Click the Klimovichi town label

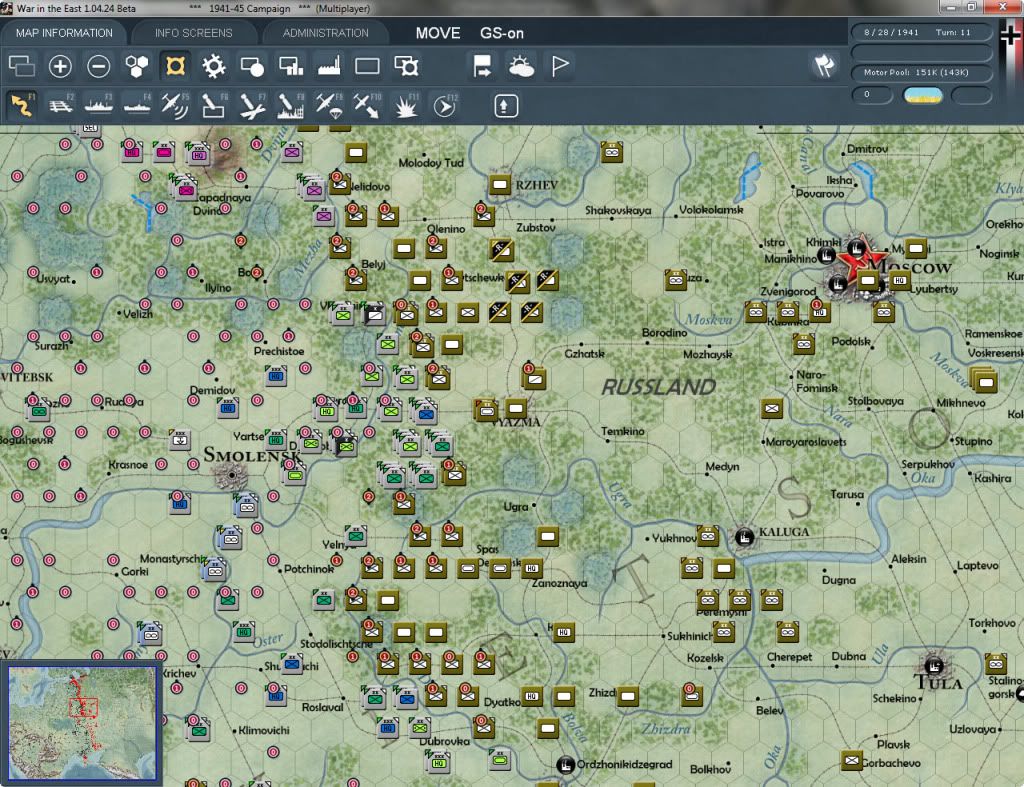click(263, 730)
